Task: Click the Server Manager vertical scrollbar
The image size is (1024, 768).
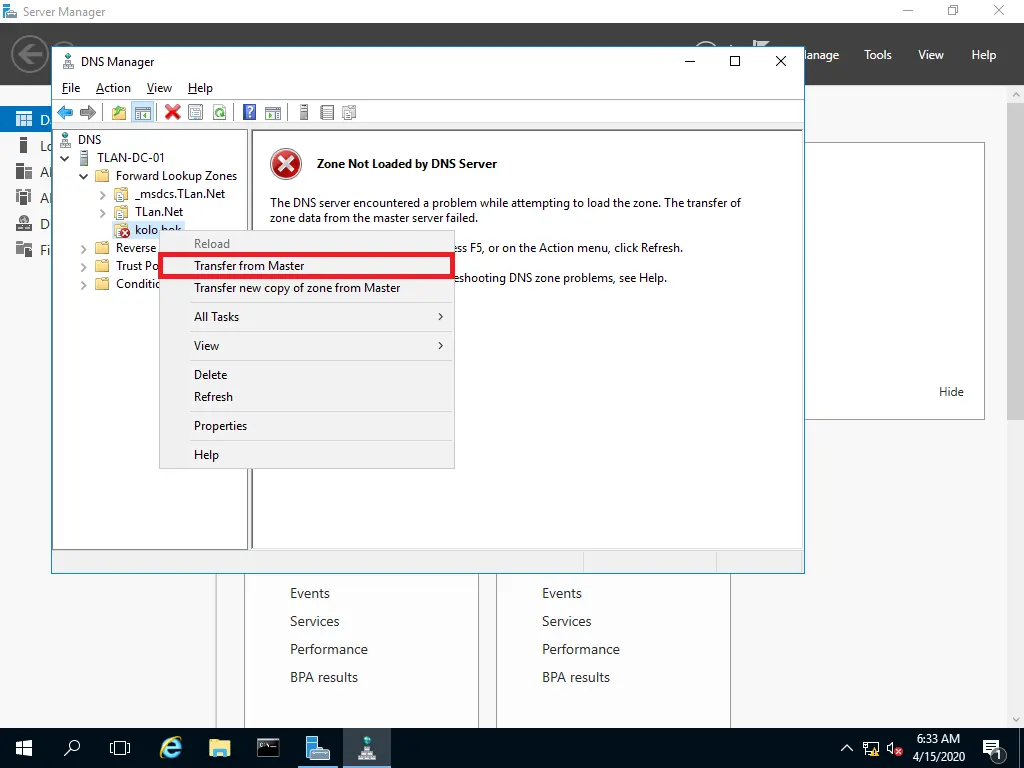Action: (1015, 261)
